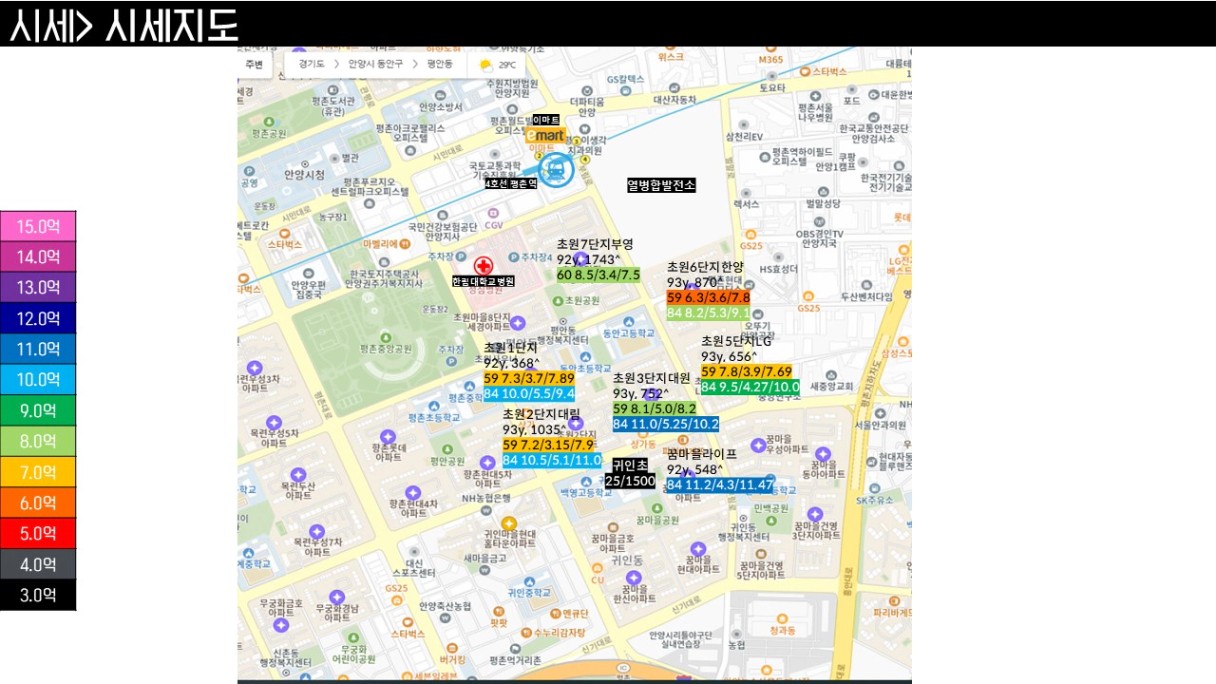Click the 열병합발전소 black label

[661, 185]
